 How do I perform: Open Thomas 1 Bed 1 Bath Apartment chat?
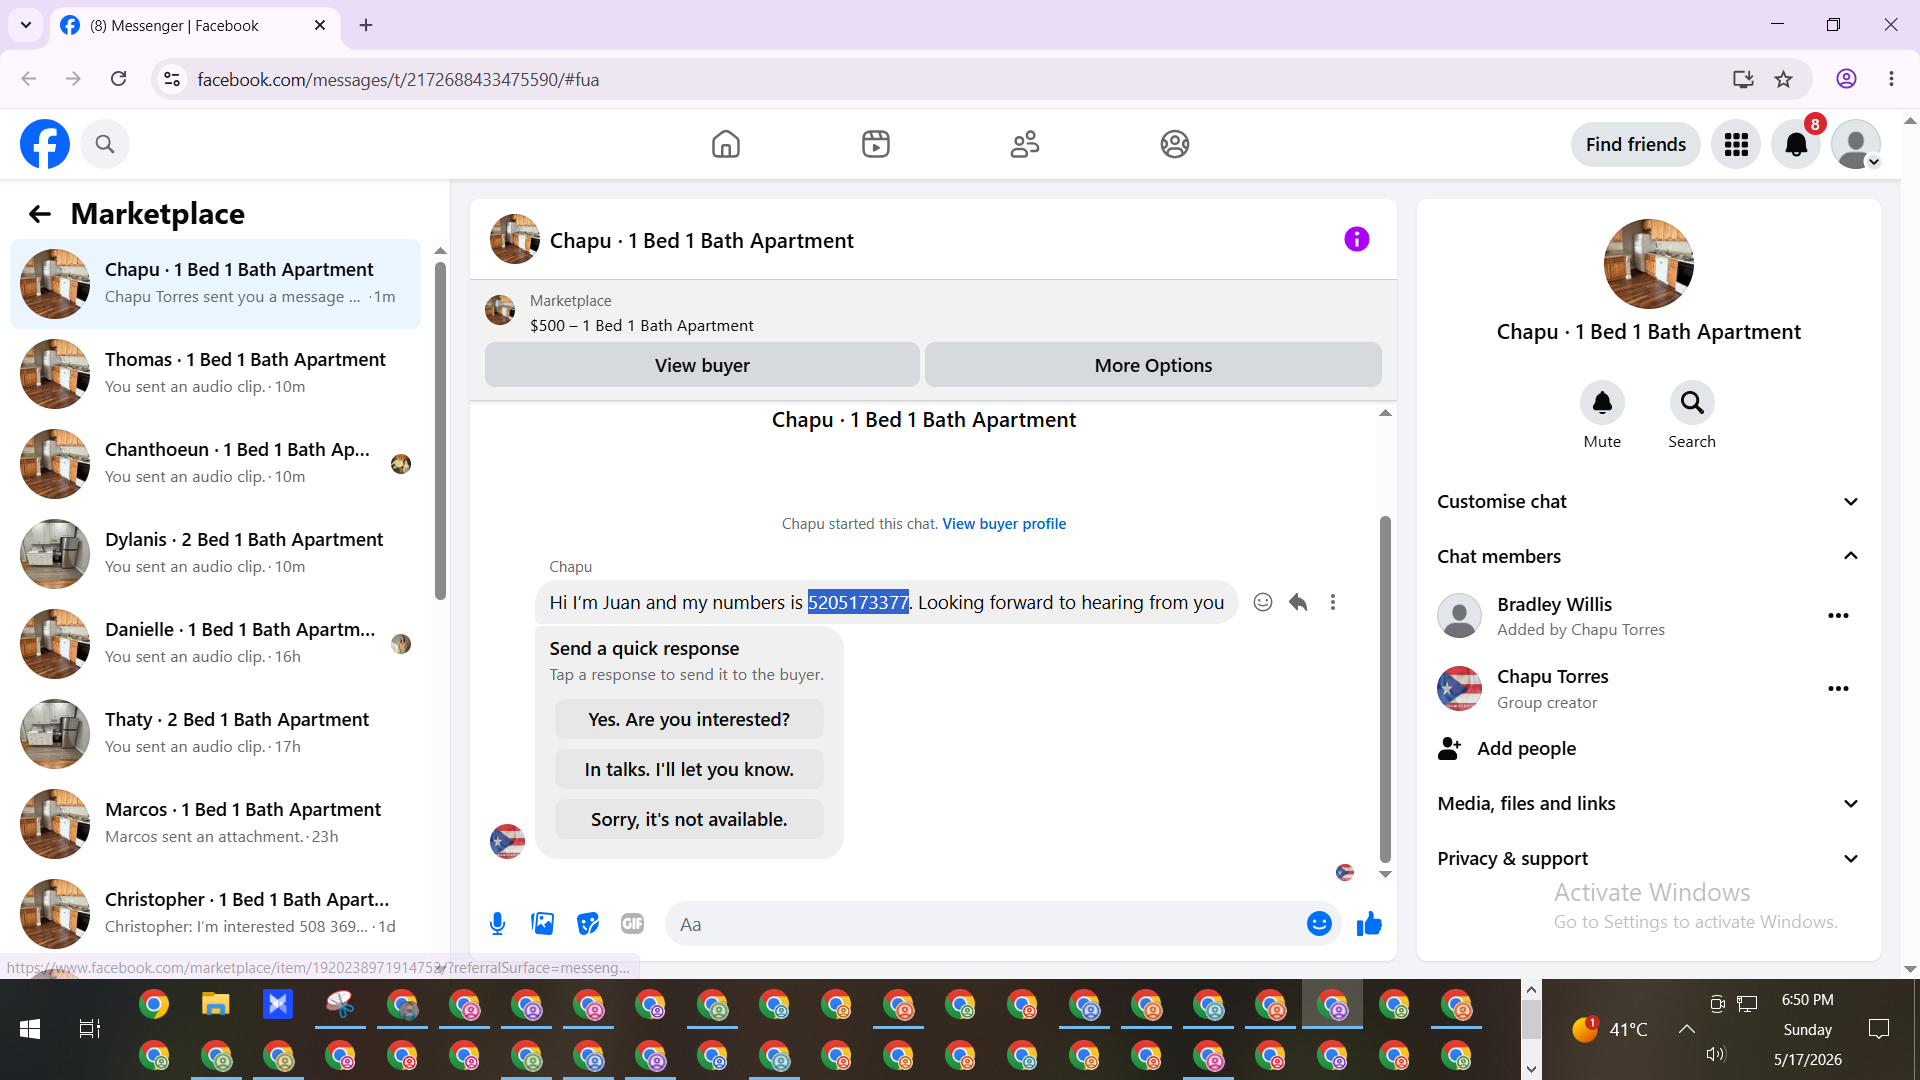(215, 374)
